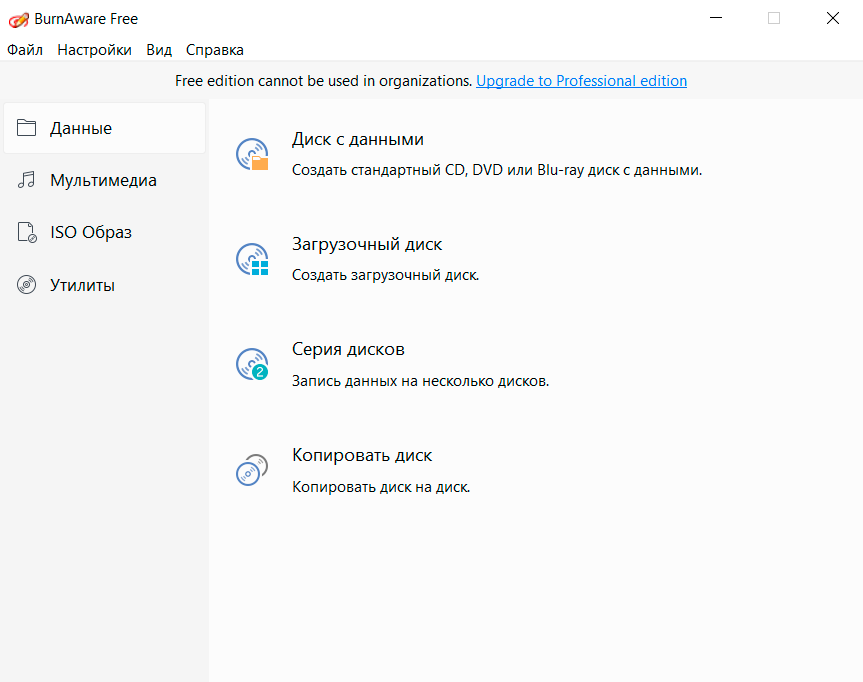
Task: Click the Диск с данными disc icon
Action: point(252,154)
